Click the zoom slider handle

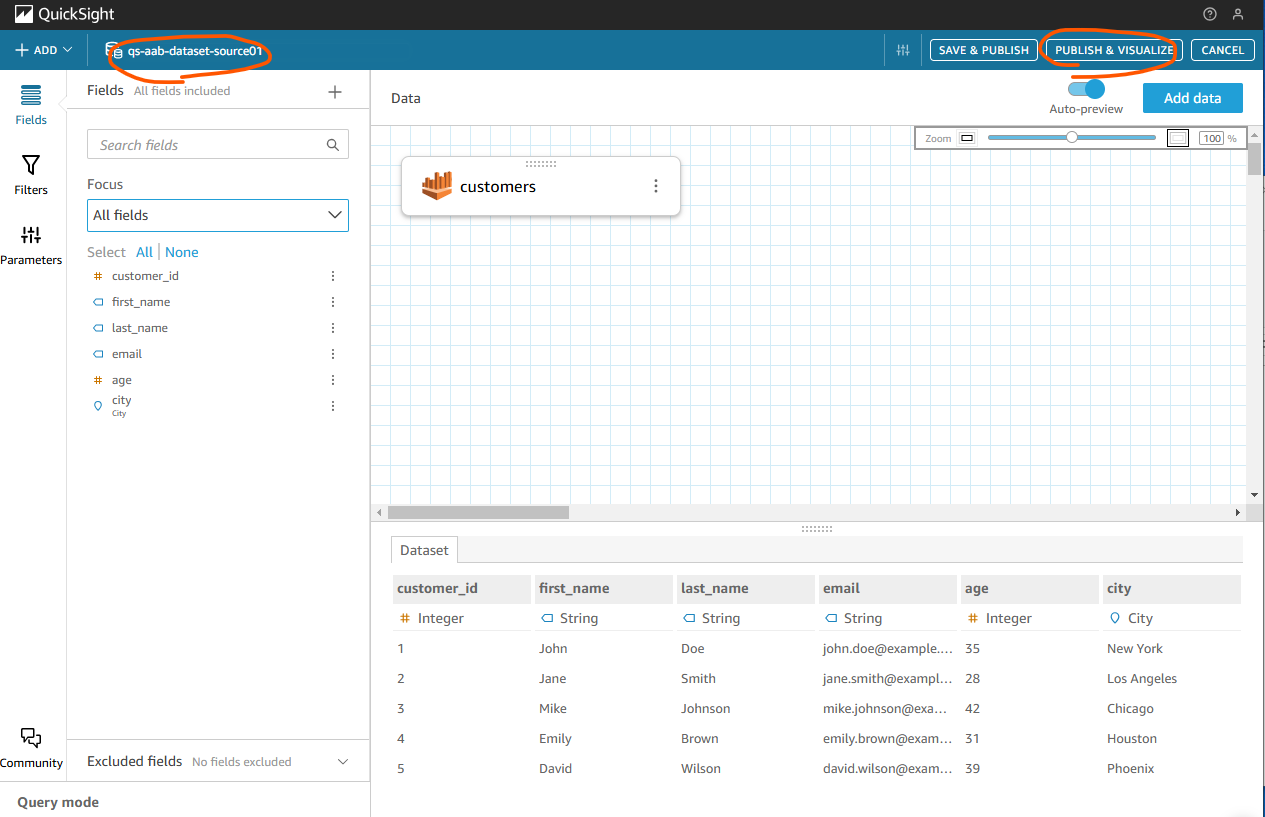pos(1072,138)
